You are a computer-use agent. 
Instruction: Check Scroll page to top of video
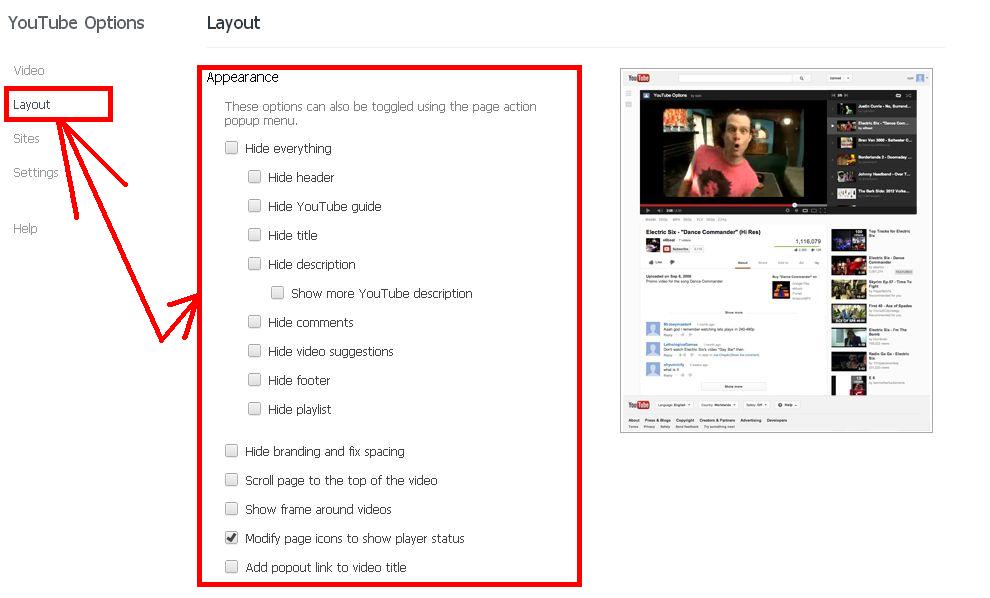pos(232,480)
